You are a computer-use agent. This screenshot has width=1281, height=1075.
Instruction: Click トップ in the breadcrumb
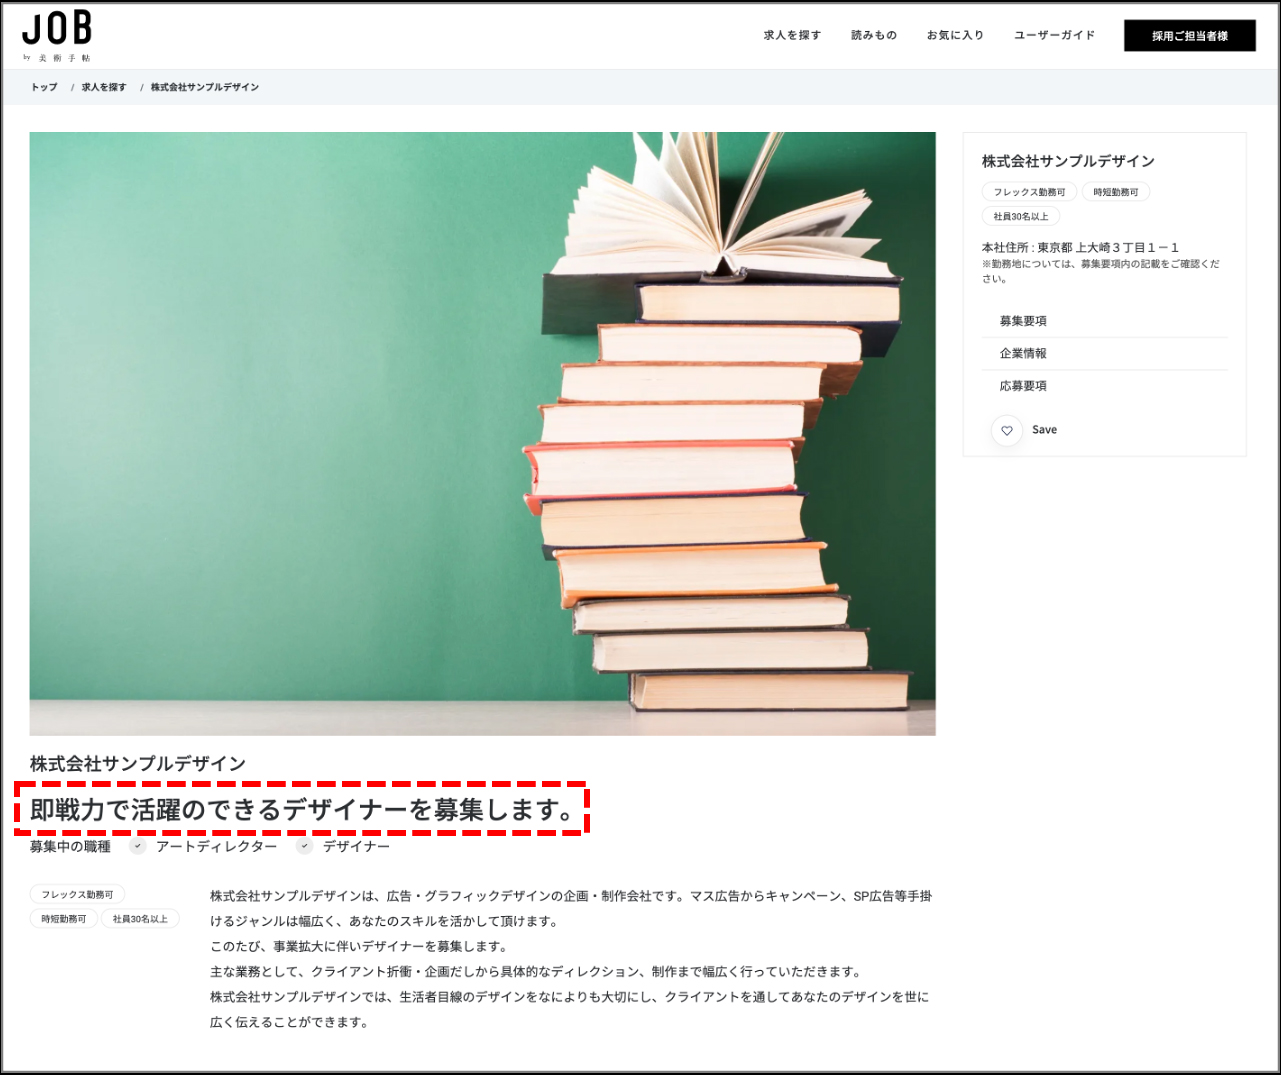tap(44, 87)
